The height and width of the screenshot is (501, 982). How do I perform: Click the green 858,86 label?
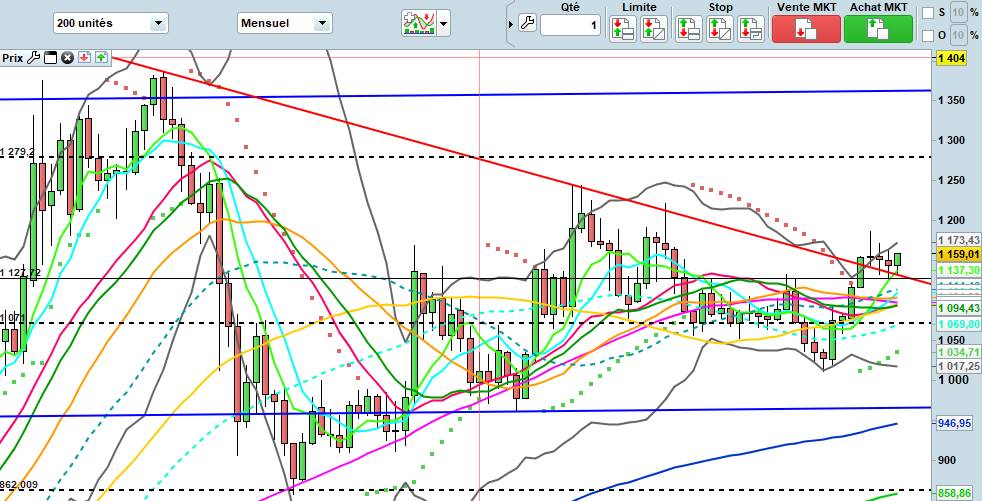[x=954, y=493]
